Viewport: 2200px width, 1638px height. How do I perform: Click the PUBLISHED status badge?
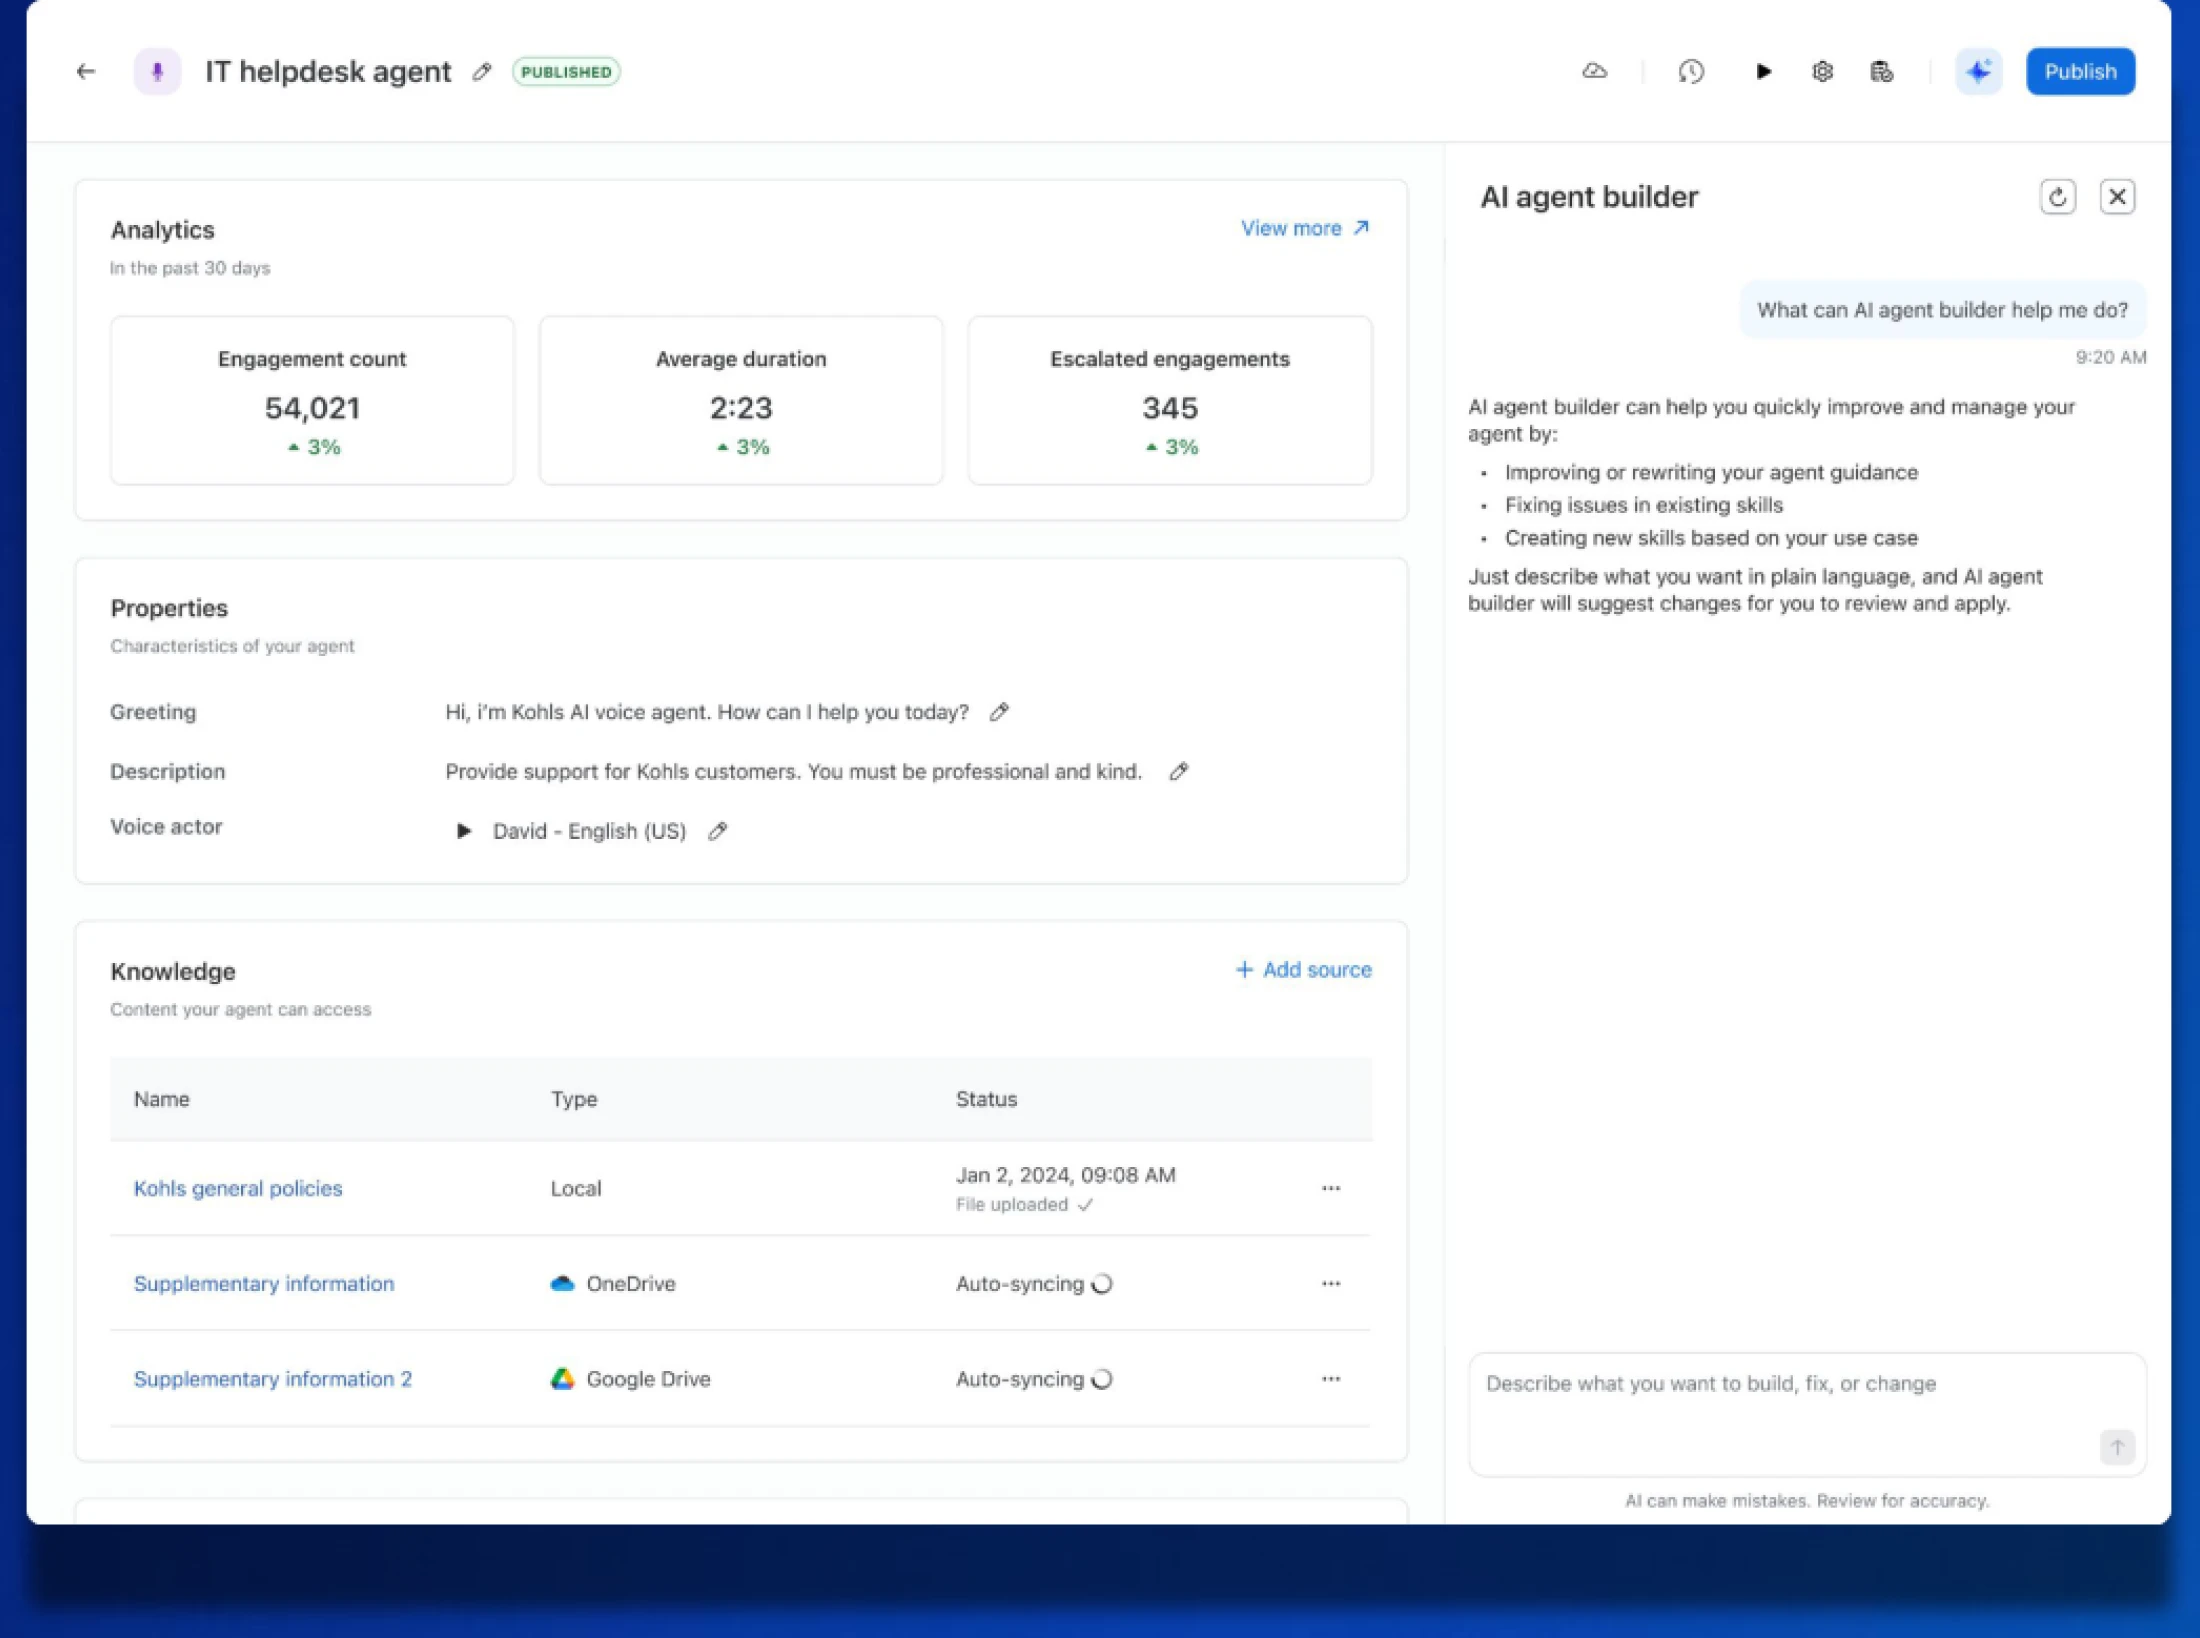pos(566,72)
